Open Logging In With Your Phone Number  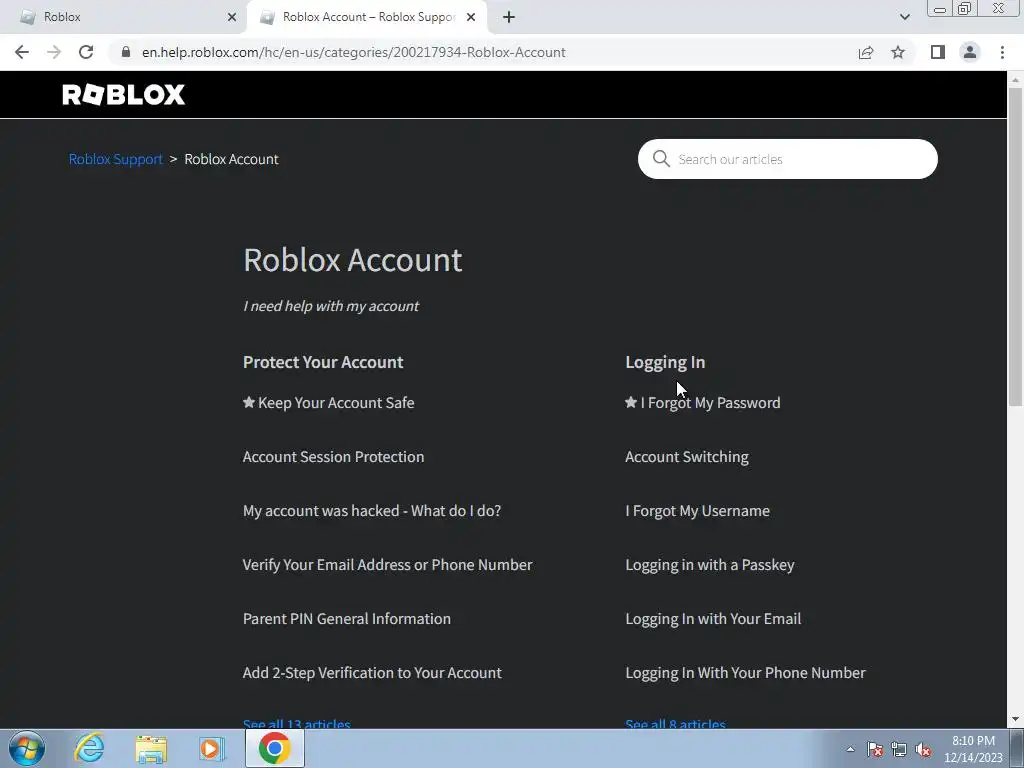click(x=745, y=673)
